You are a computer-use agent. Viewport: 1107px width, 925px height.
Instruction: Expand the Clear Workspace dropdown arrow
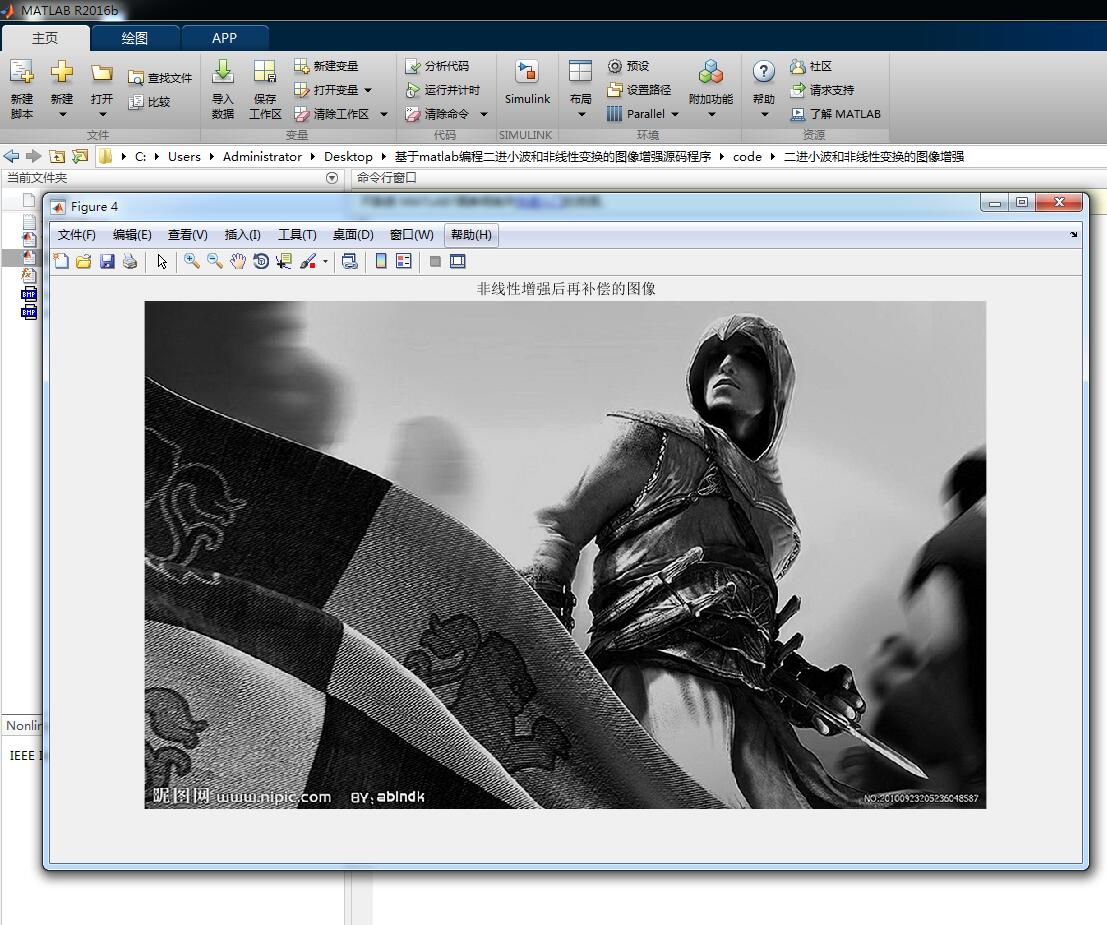(384, 114)
